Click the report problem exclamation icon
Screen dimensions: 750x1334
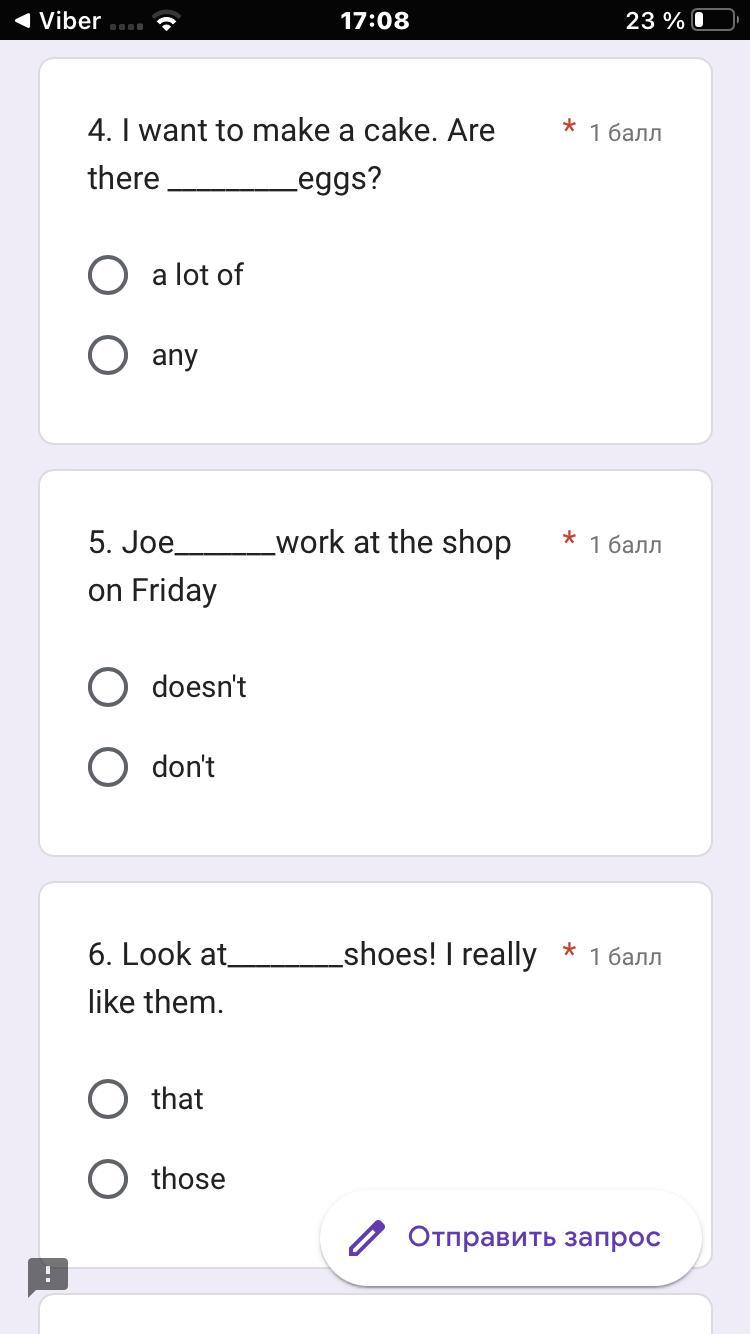click(x=47, y=1275)
